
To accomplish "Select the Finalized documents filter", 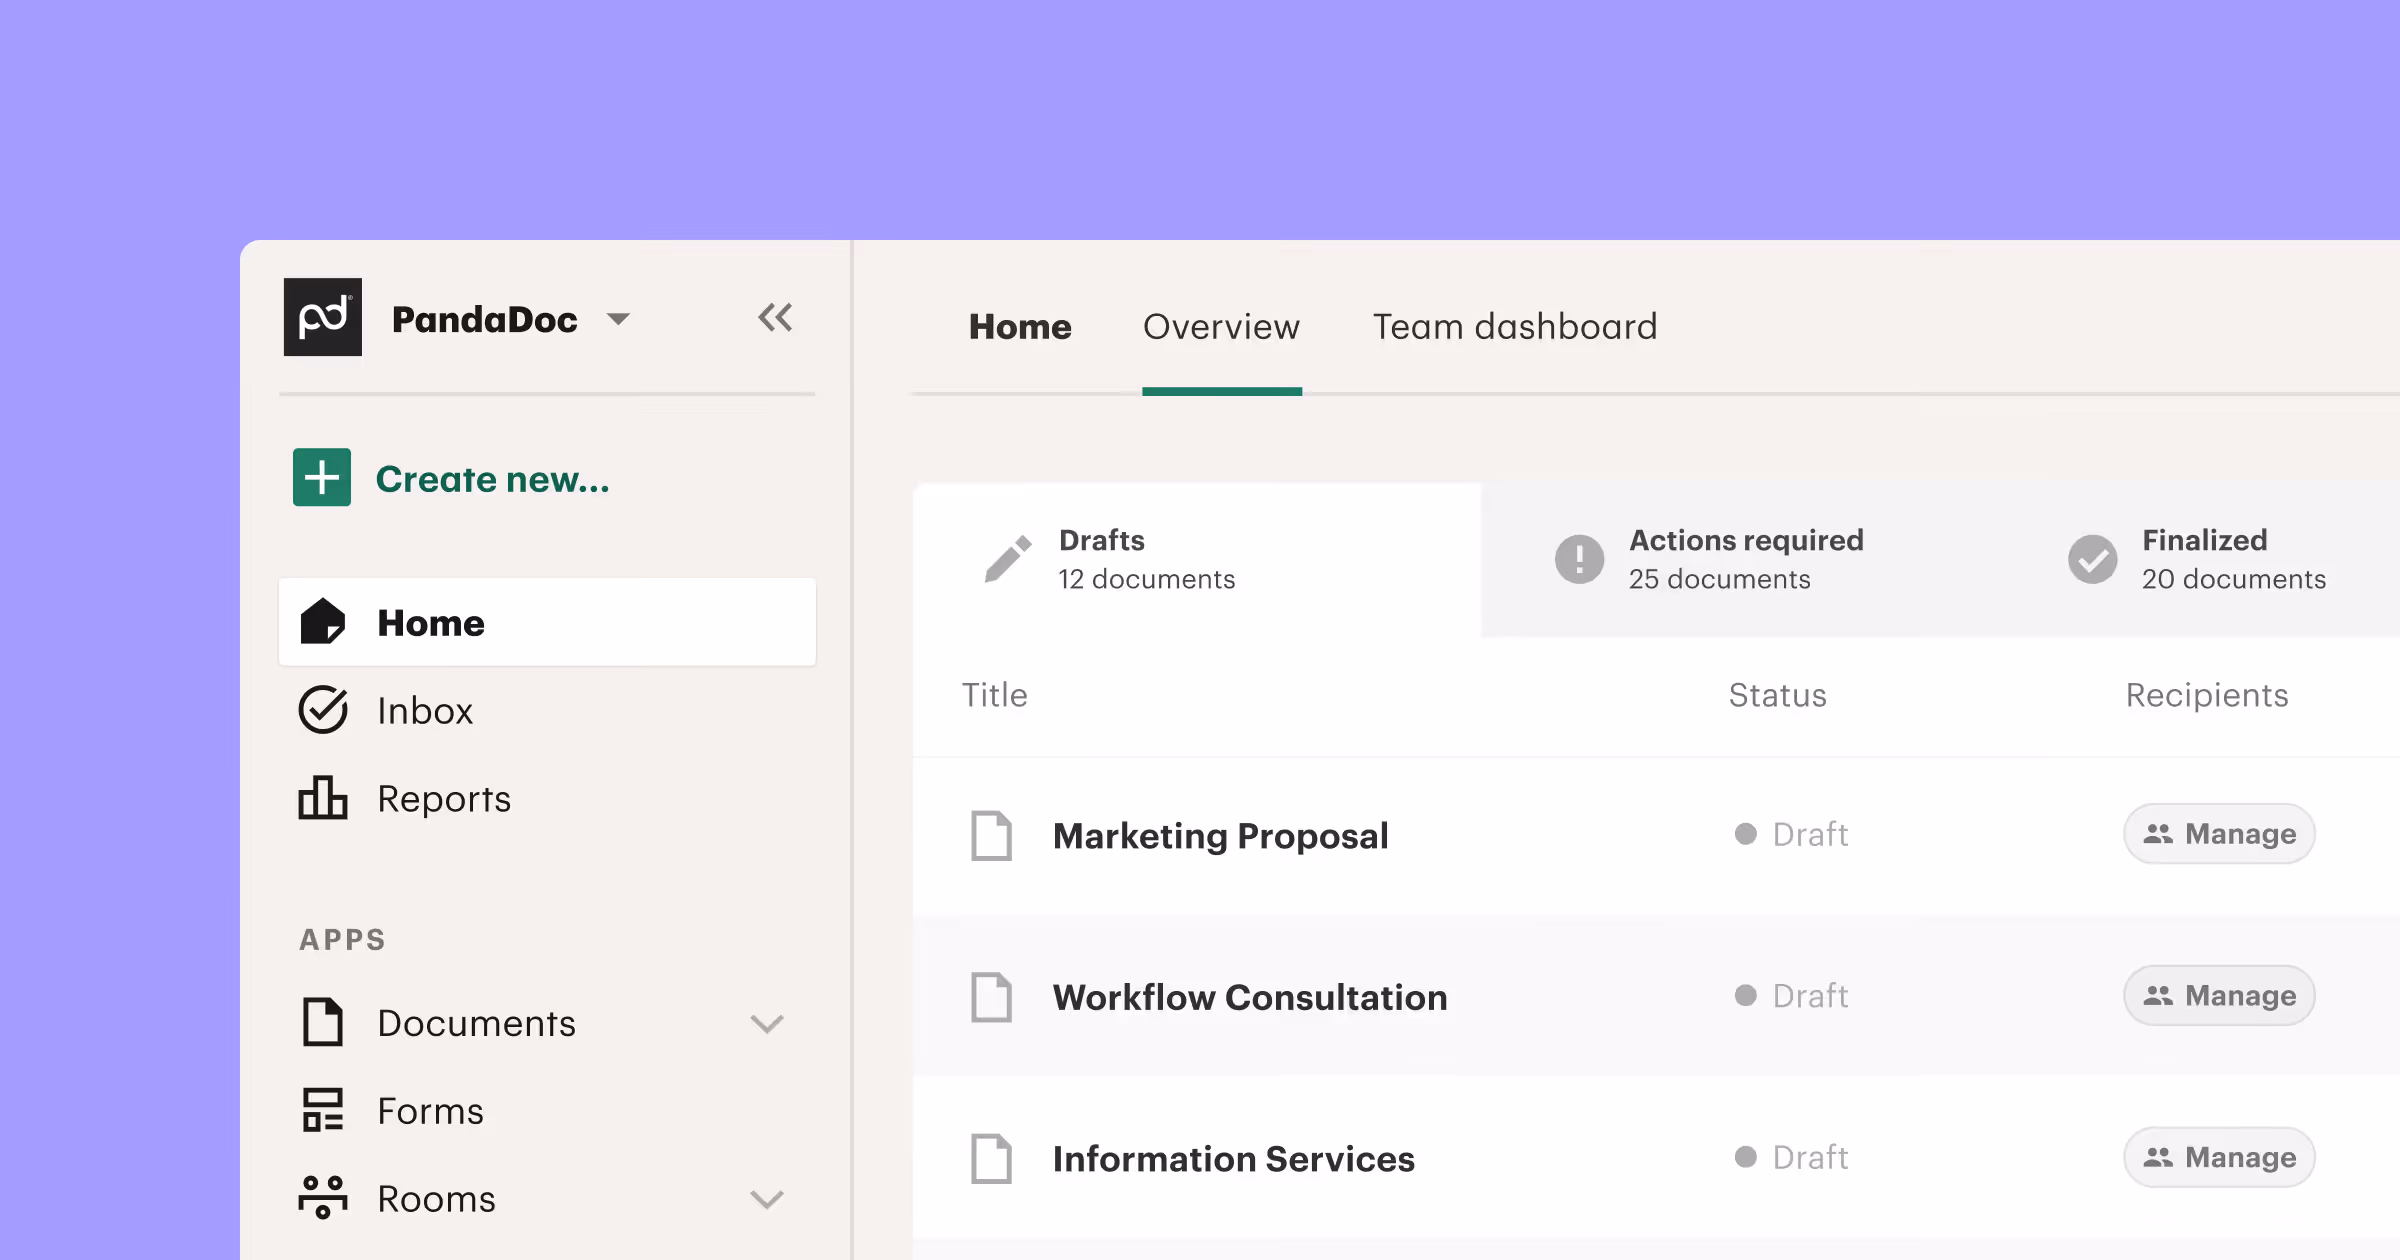I will point(2204,559).
